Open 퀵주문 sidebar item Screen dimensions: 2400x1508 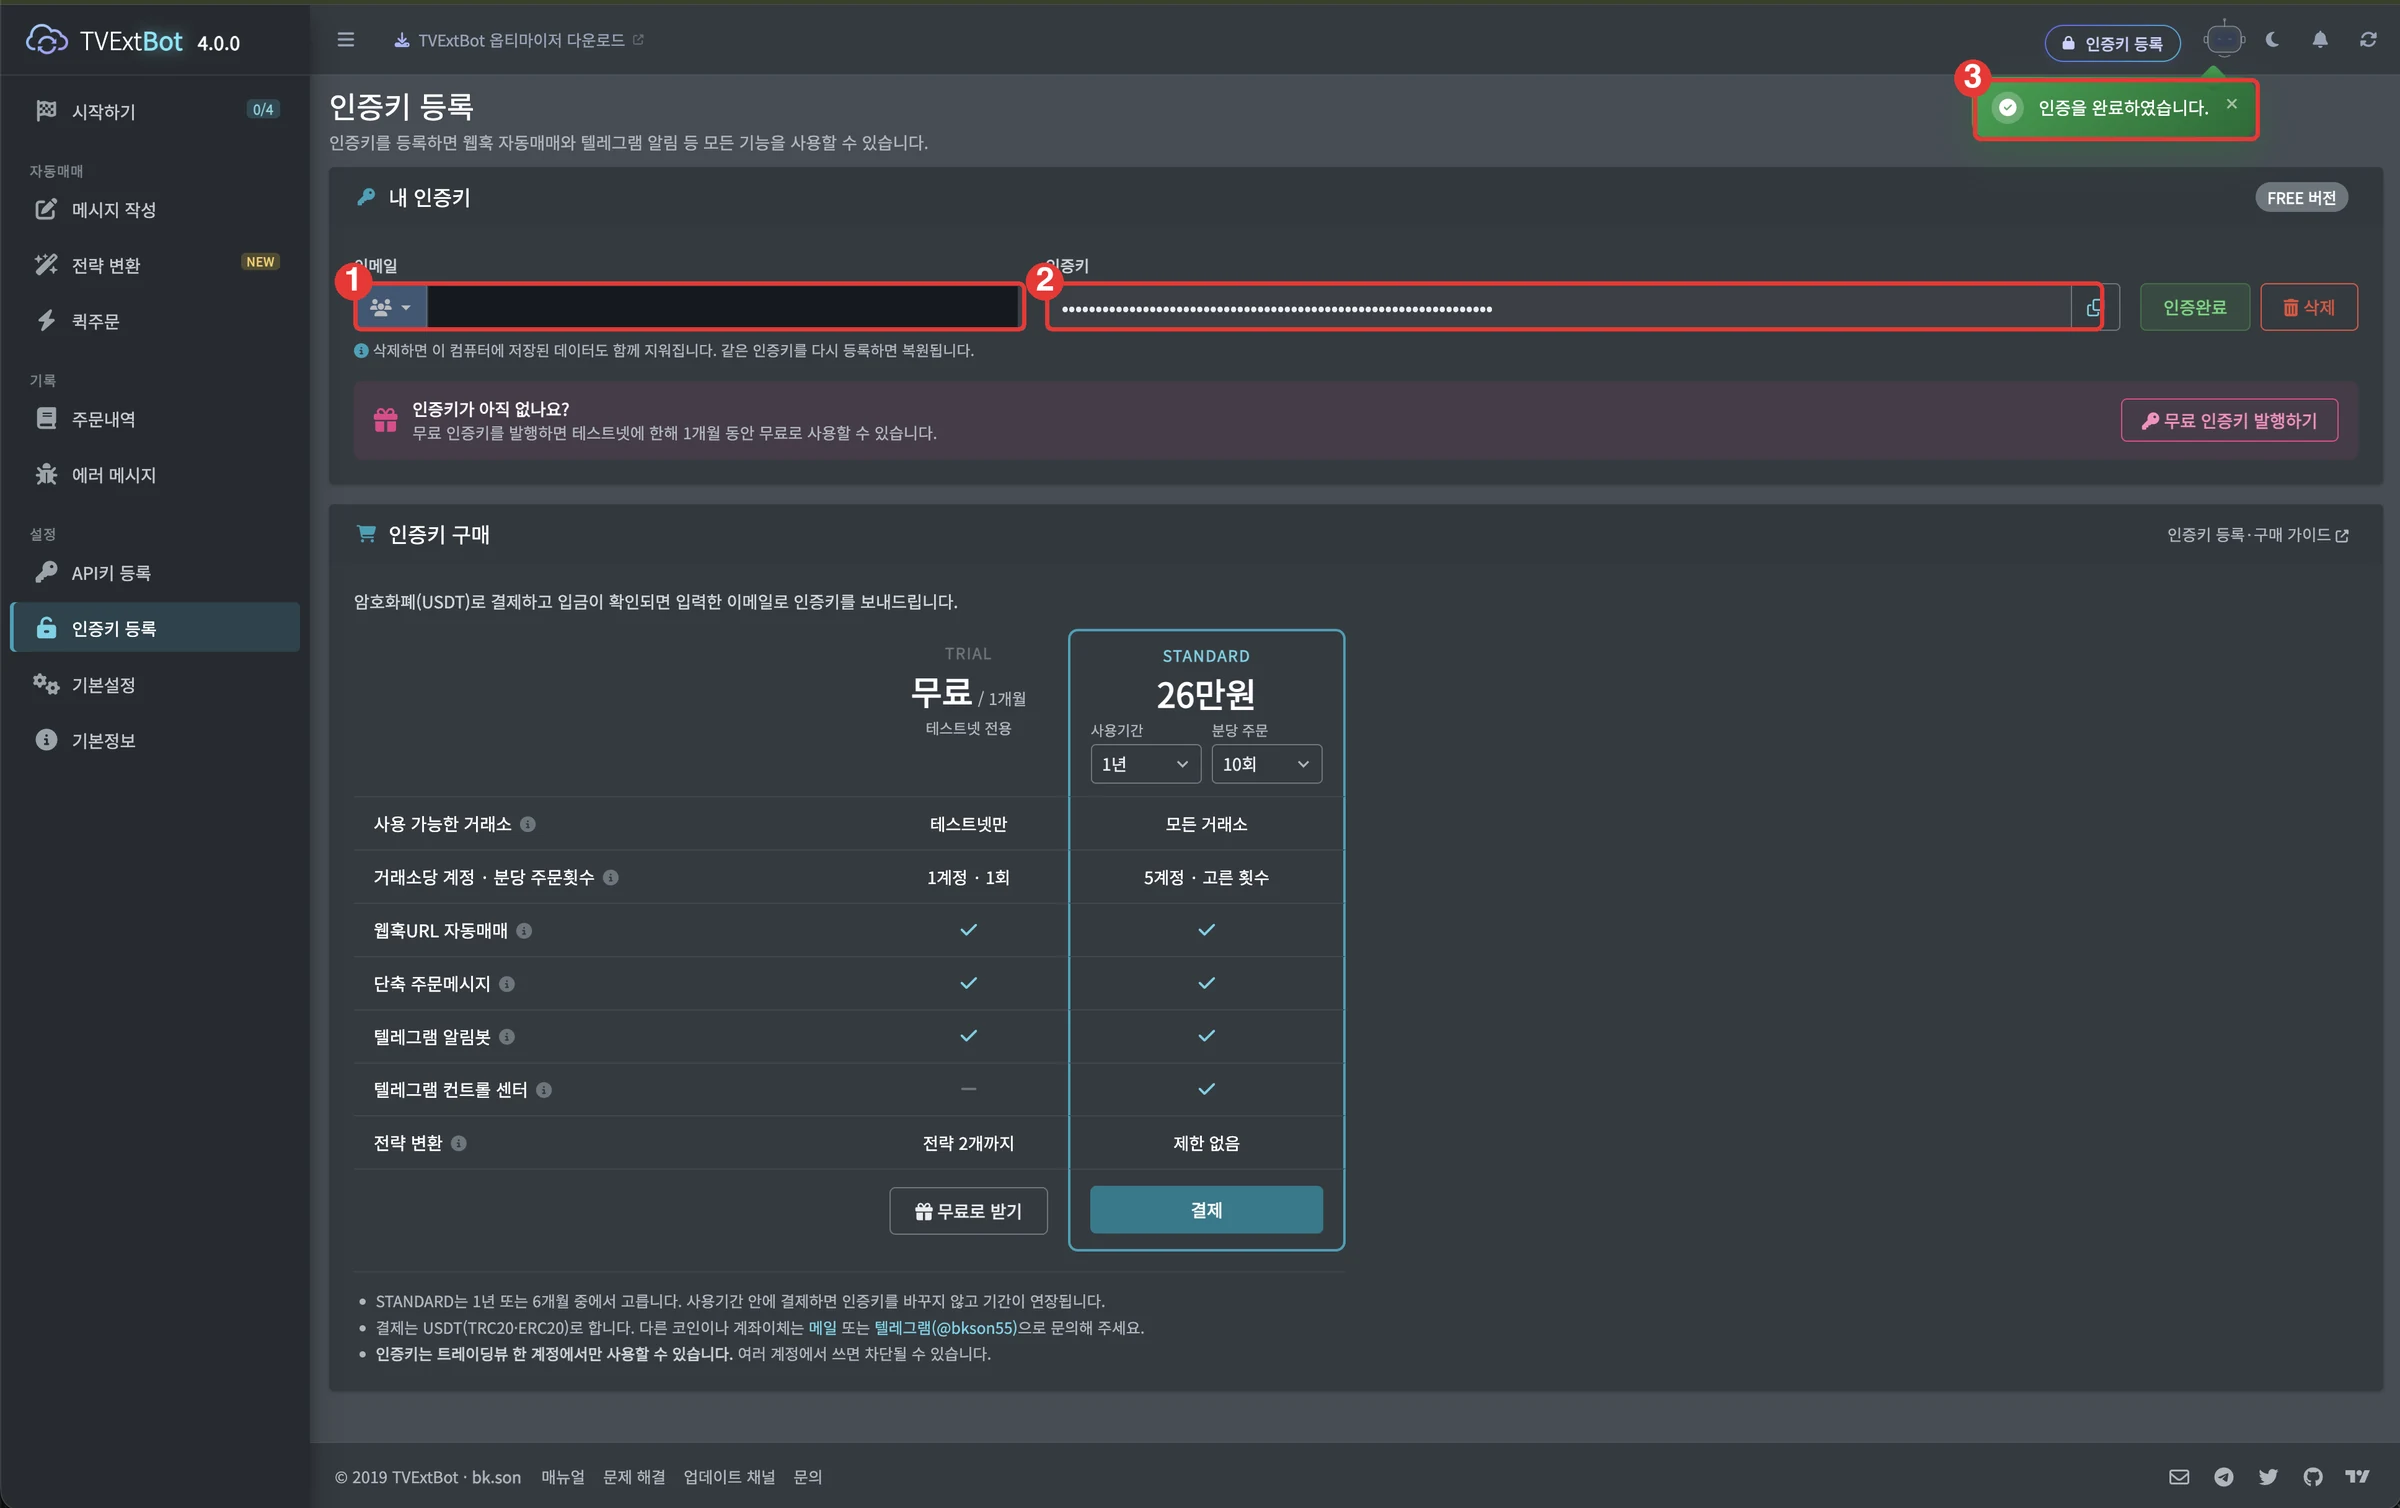(155, 321)
